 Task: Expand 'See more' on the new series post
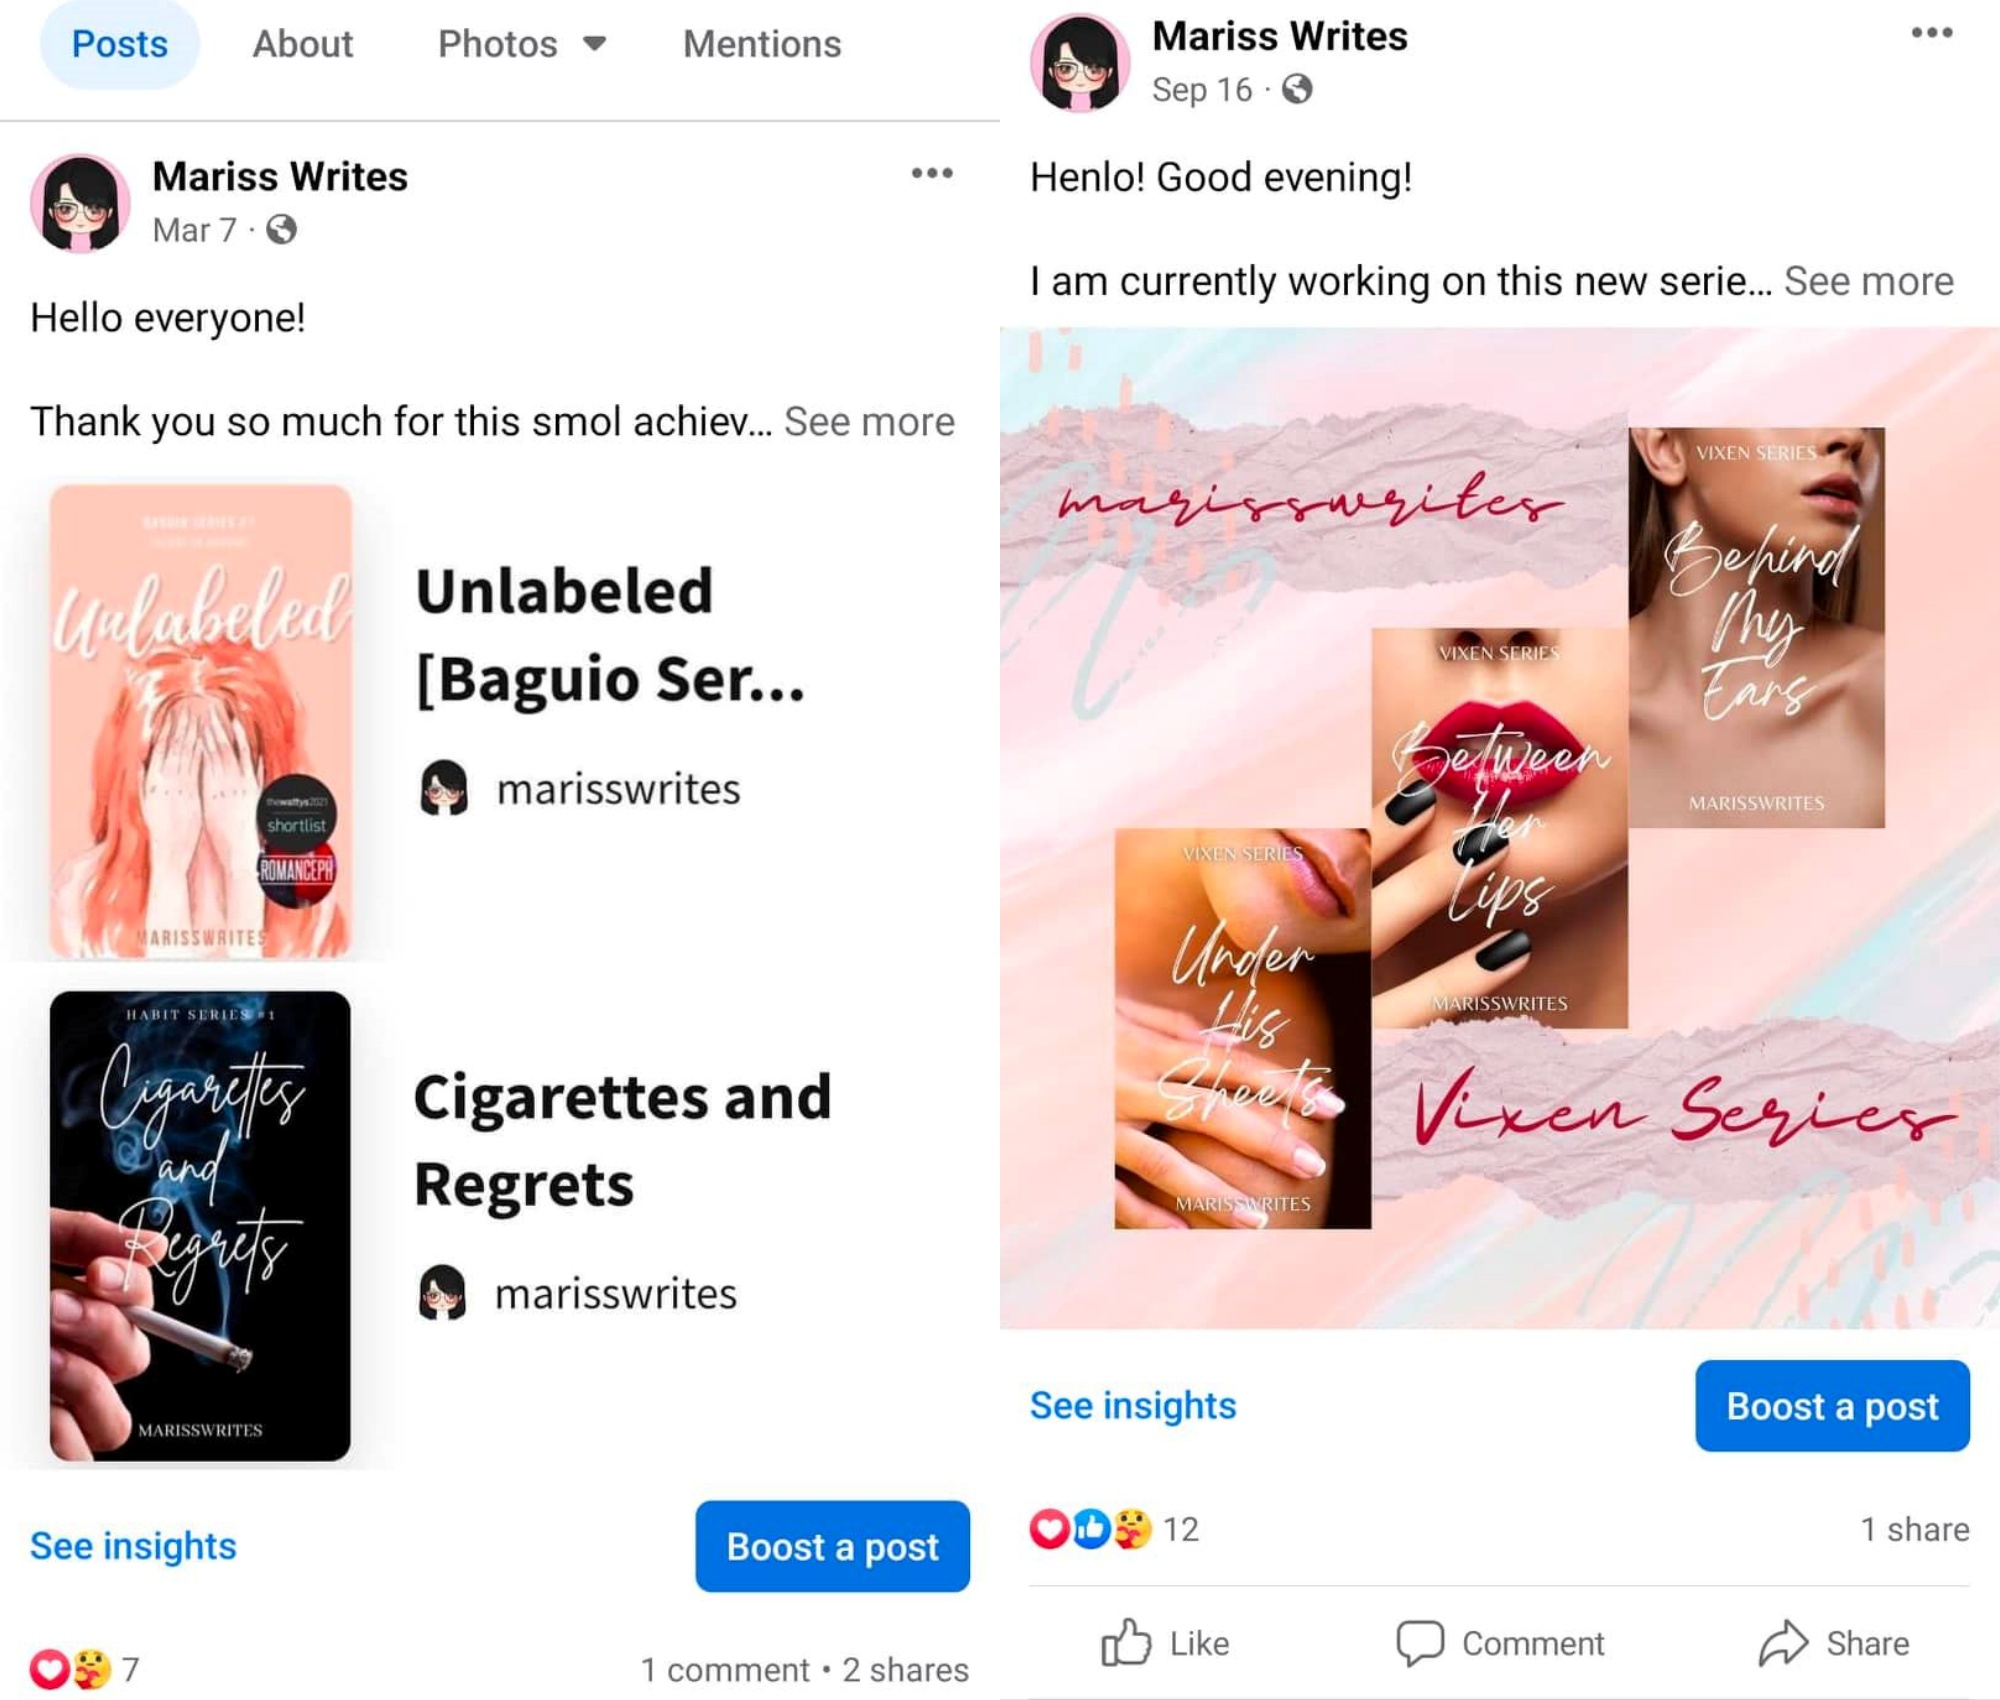point(1868,282)
